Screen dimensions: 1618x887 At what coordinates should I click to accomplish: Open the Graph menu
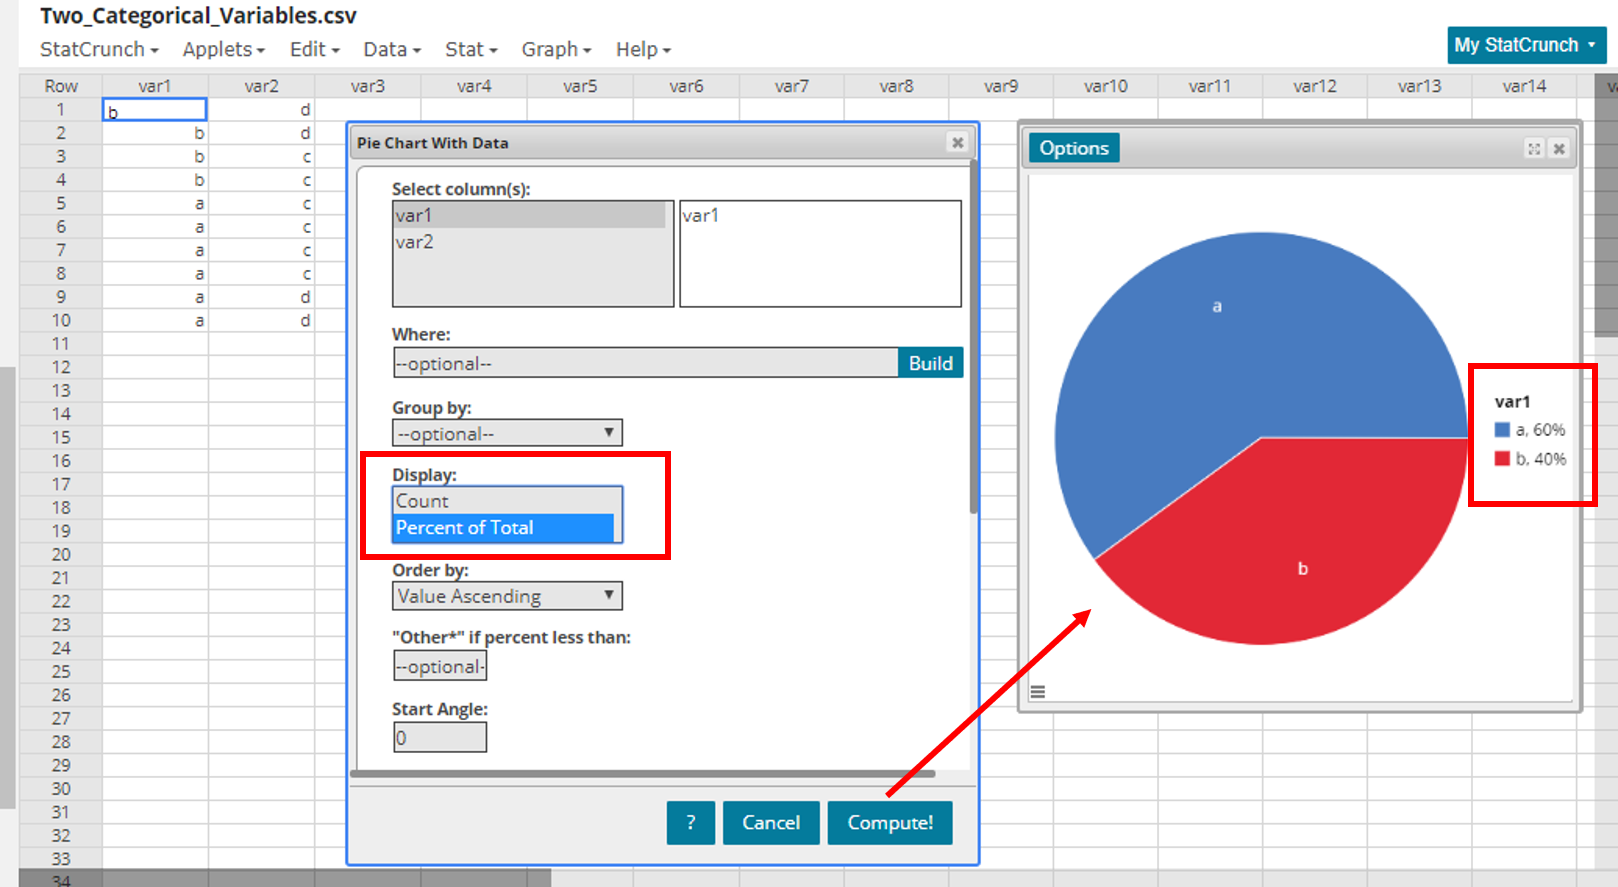coord(556,49)
